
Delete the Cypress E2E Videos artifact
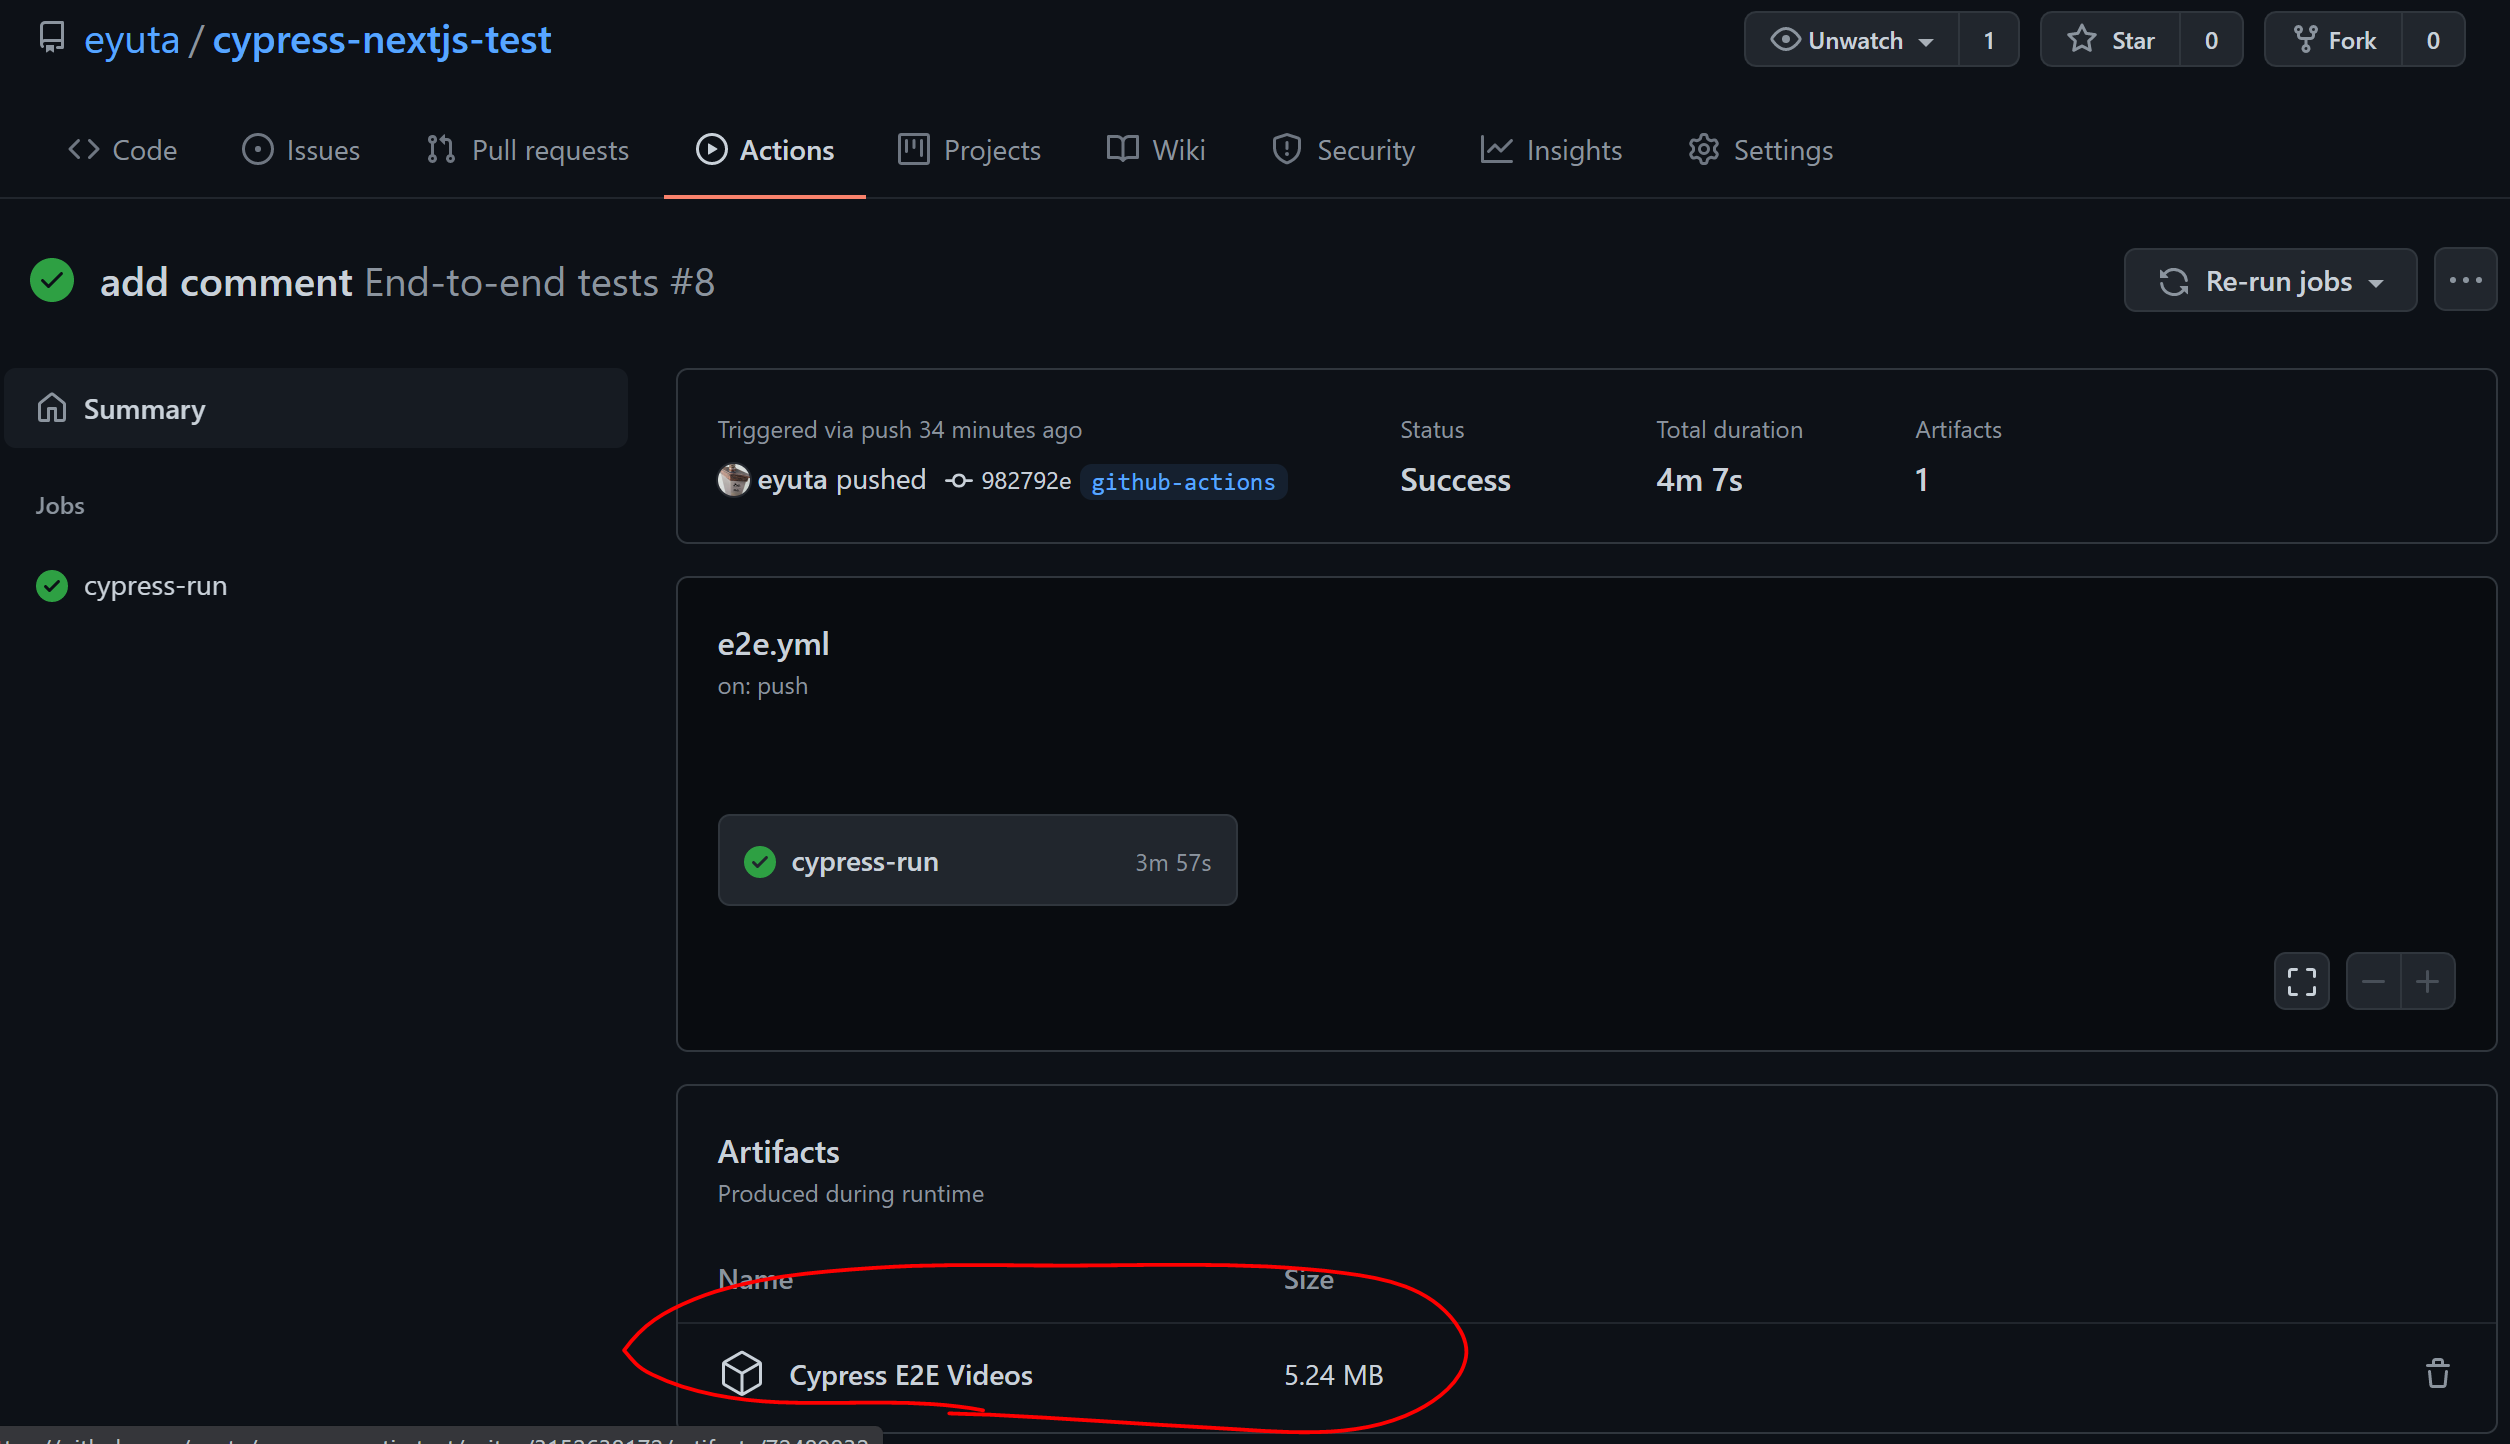(2437, 1374)
